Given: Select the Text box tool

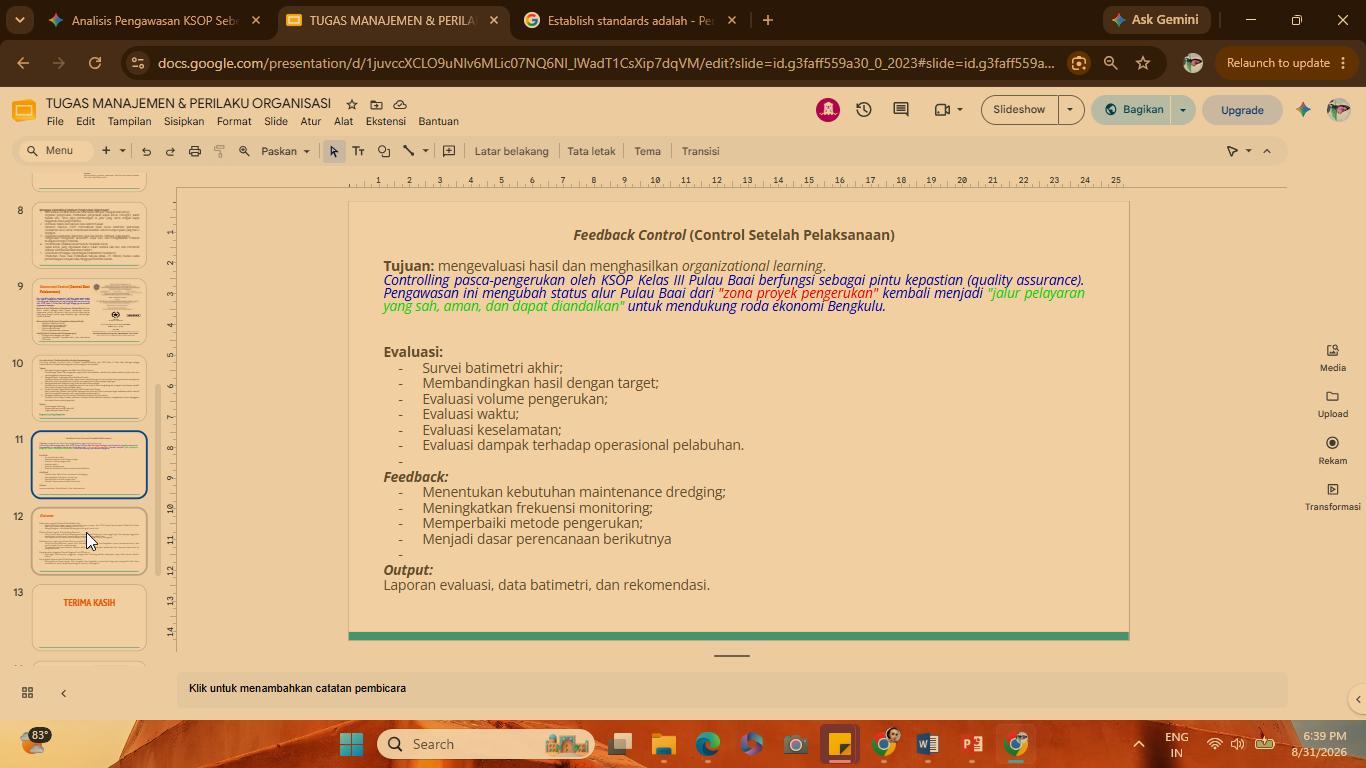Looking at the screenshot, I should [358, 151].
